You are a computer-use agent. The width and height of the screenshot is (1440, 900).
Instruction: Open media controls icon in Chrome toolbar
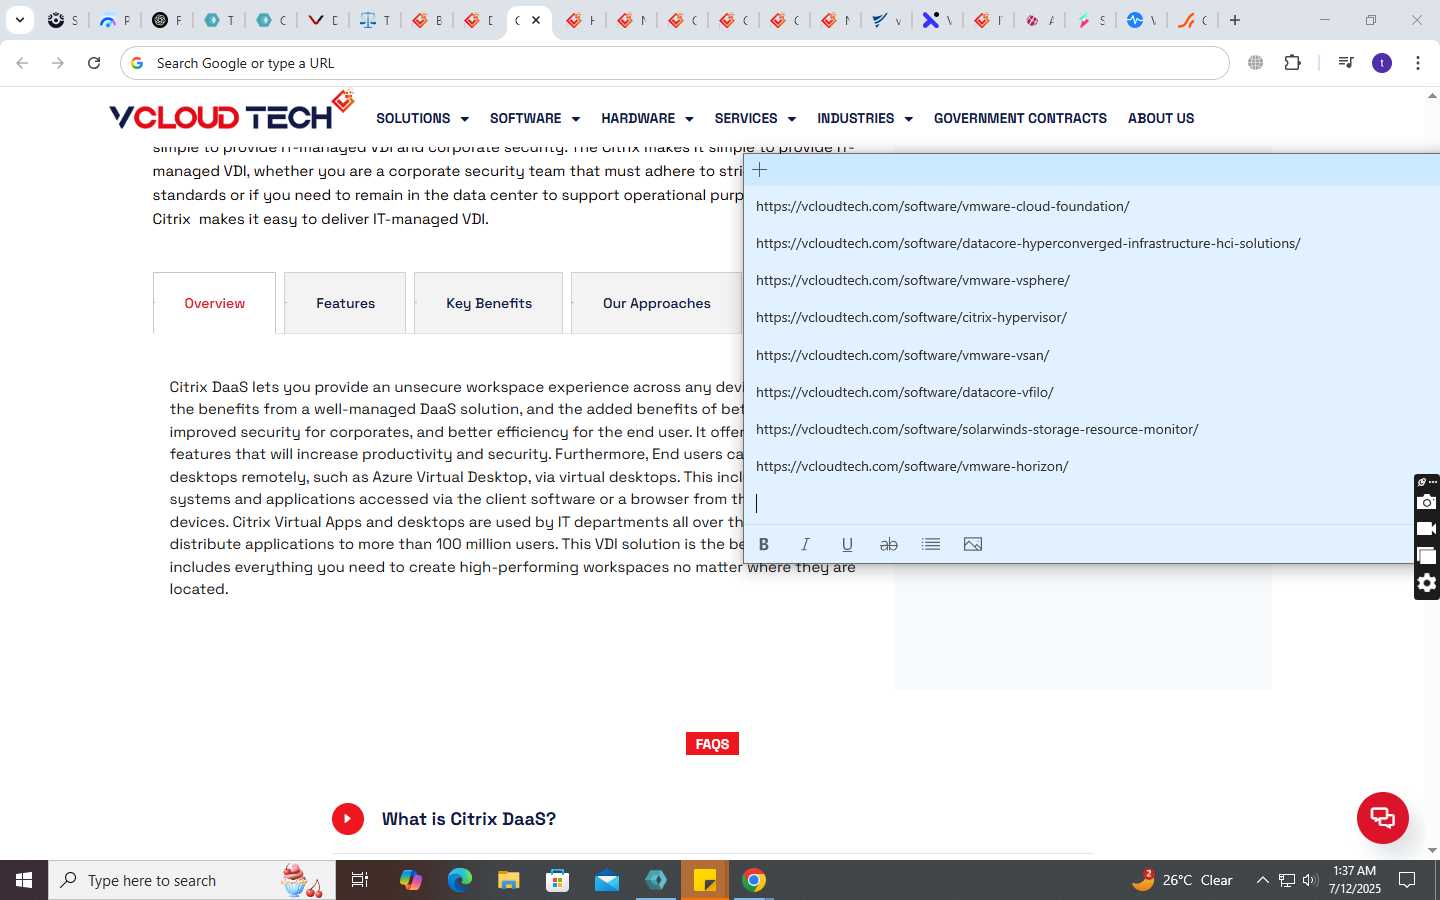(x=1346, y=63)
